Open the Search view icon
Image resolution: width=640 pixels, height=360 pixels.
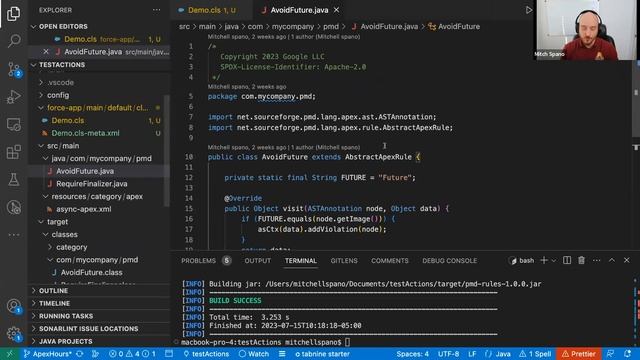point(13,41)
